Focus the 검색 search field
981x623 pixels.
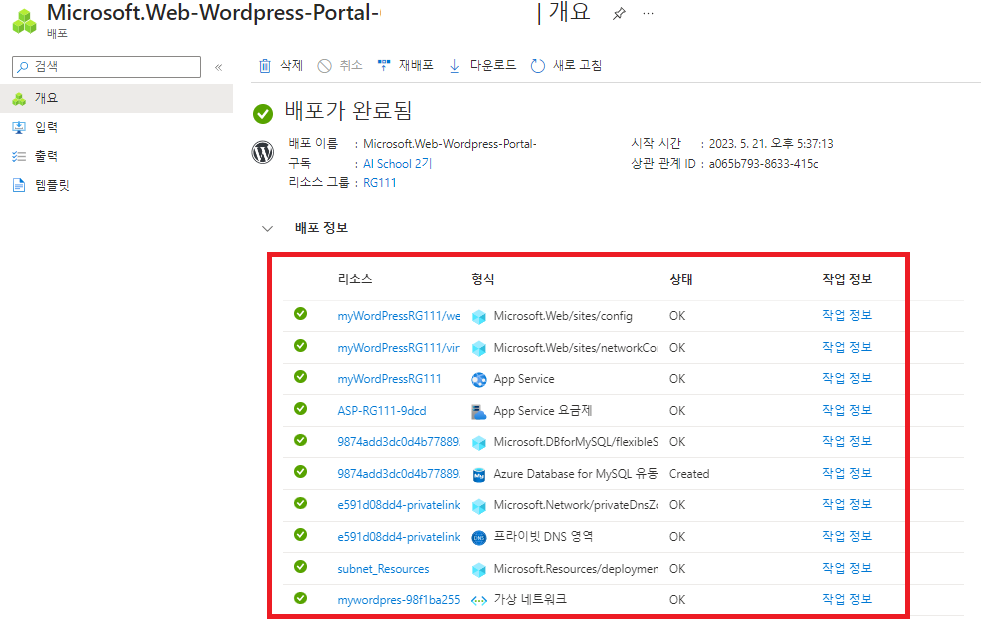[106, 66]
